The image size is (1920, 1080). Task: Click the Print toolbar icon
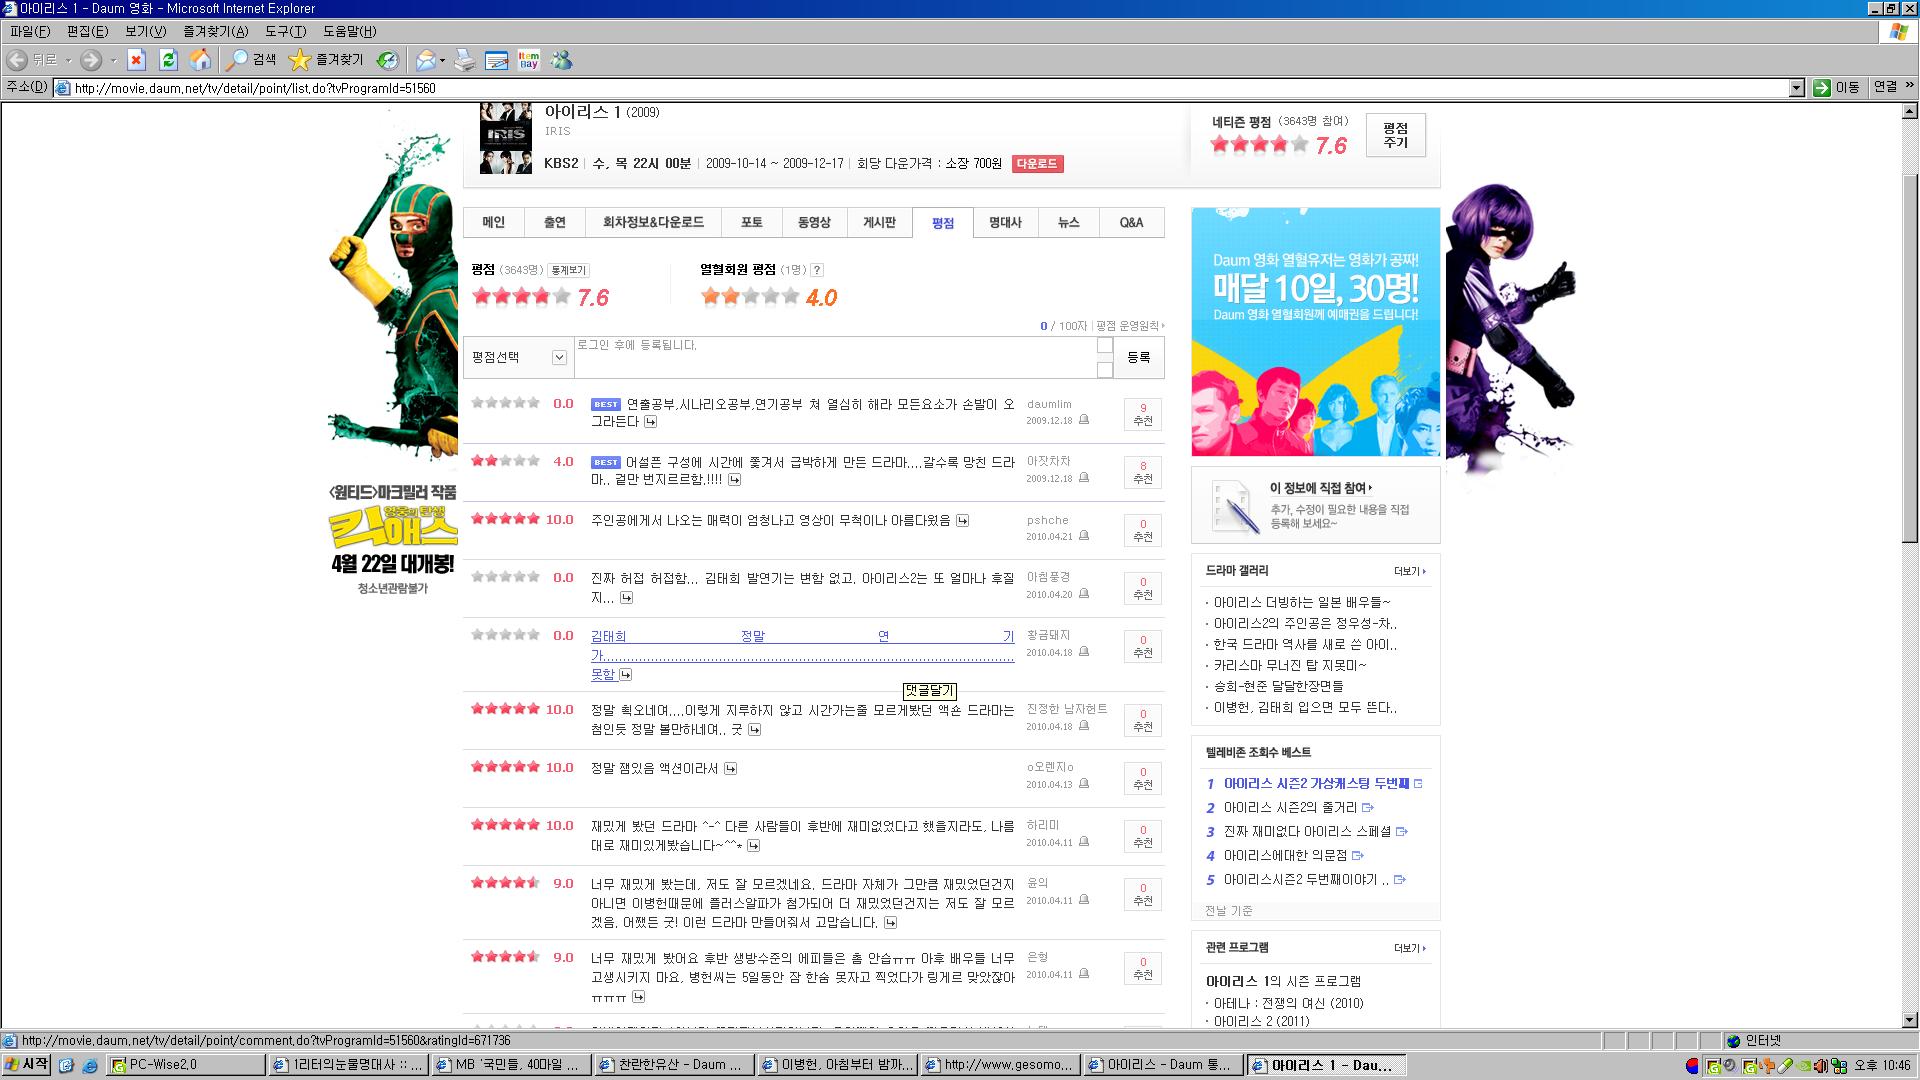pyautogui.click(x=464, y=60)
